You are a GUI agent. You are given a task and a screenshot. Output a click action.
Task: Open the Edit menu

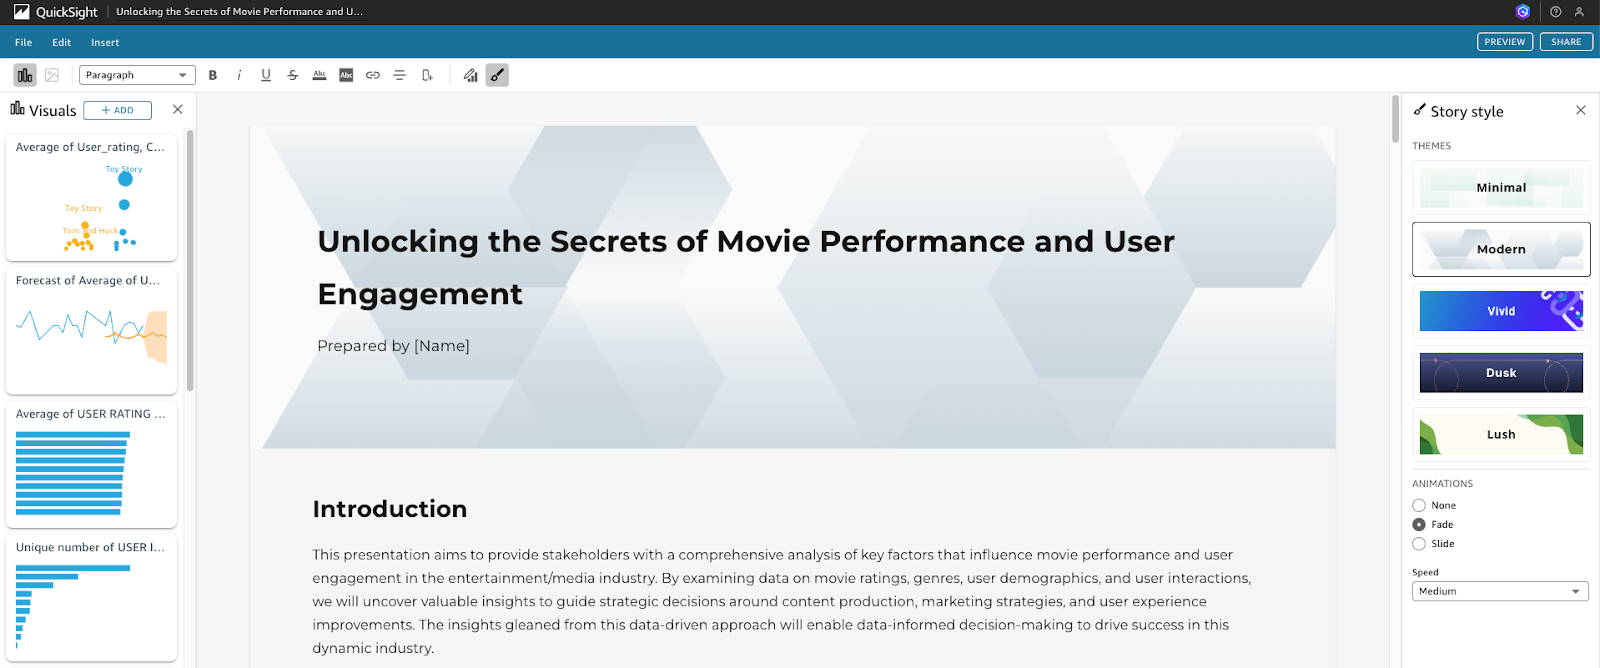[62, 43]
